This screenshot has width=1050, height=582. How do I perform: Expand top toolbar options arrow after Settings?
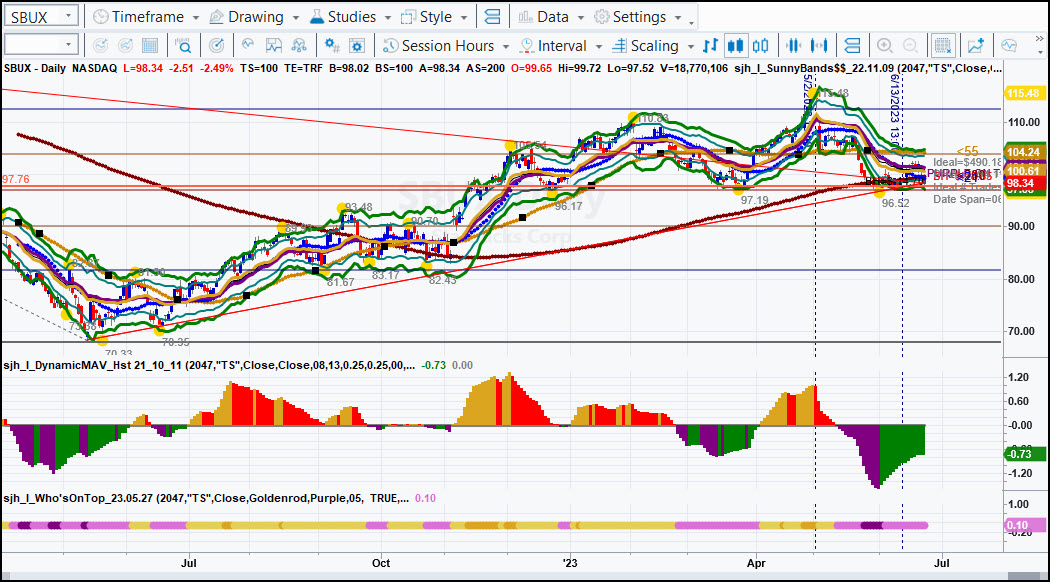click(x=692, y=22)
